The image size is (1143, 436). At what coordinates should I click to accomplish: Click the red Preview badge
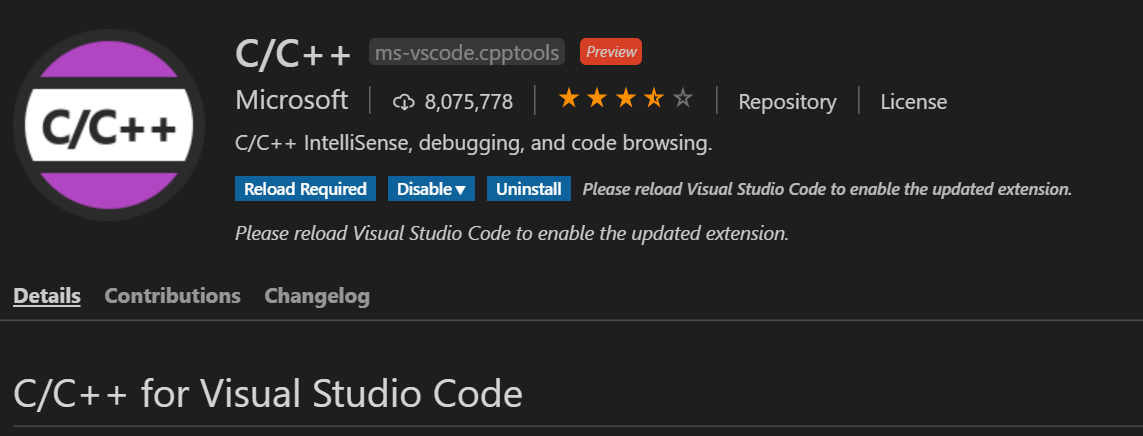pos(610,51)
